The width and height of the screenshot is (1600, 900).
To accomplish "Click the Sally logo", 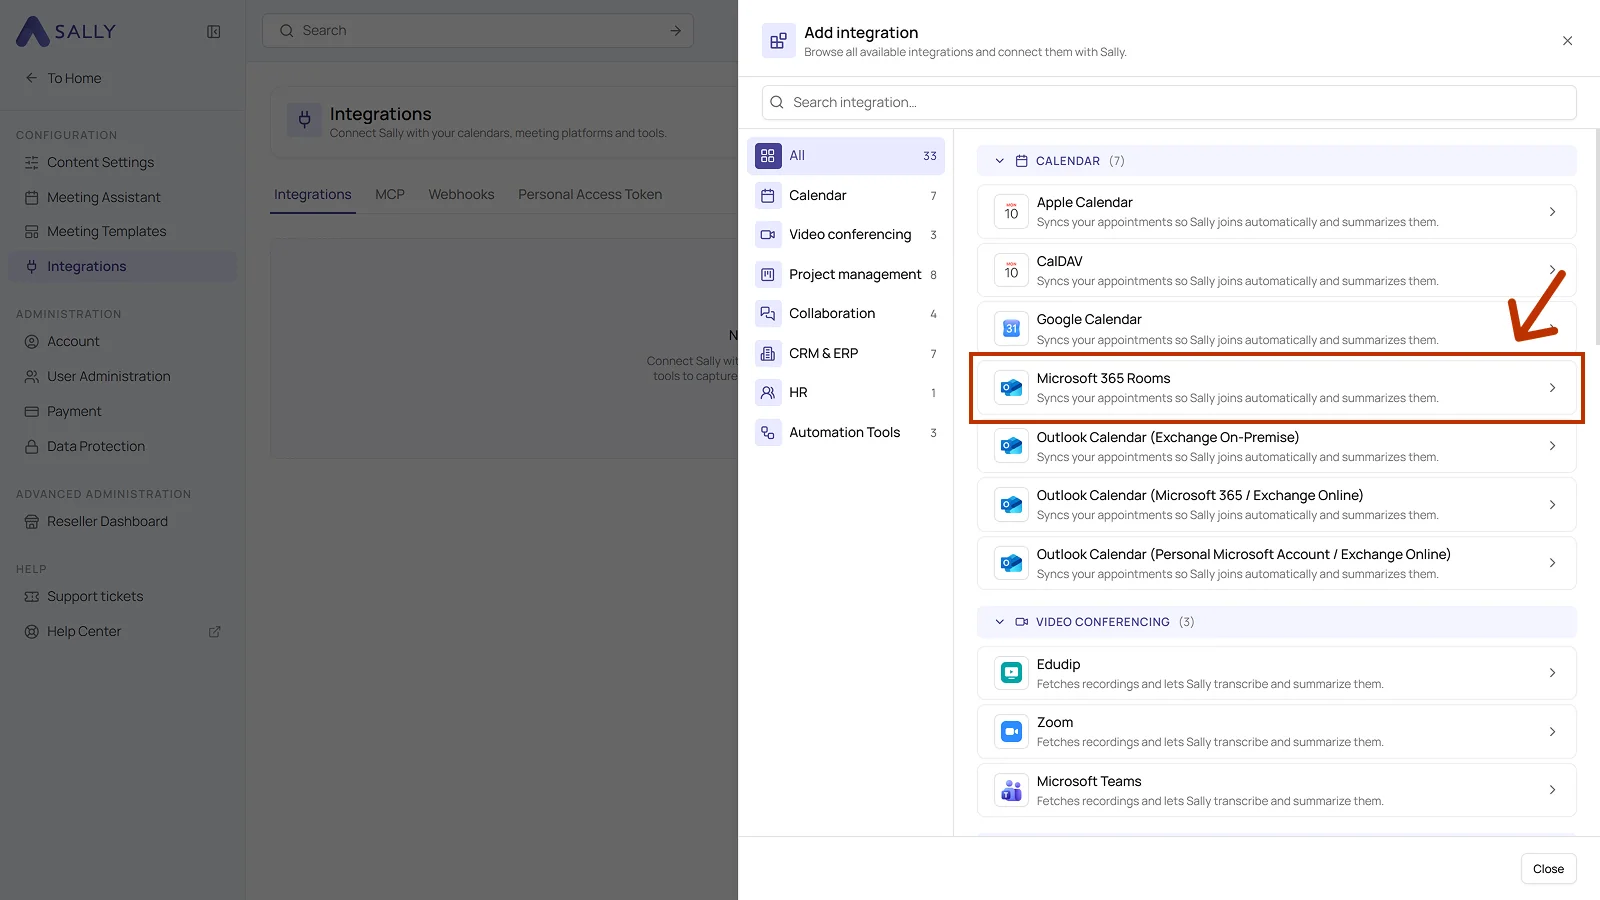I will pos(66,31).
